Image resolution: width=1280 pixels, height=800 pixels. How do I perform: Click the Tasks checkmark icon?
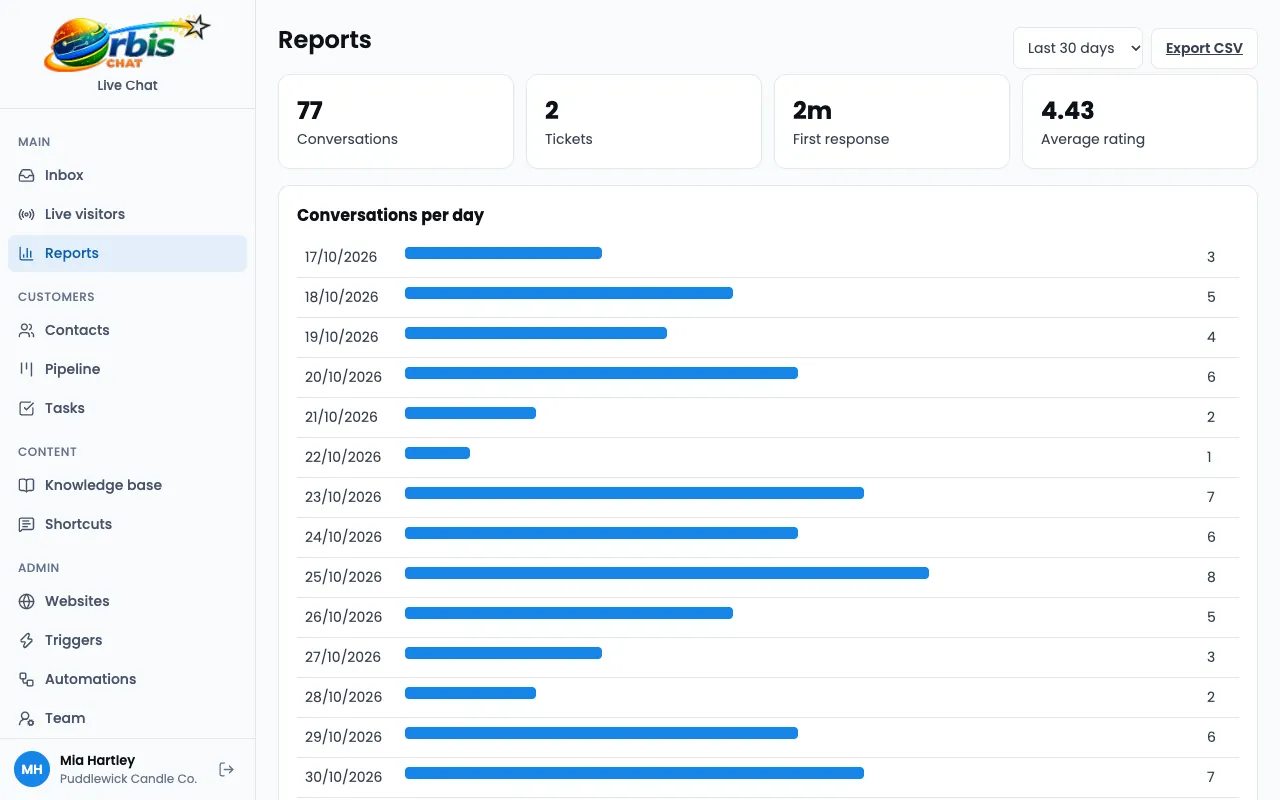coord(27,408)
